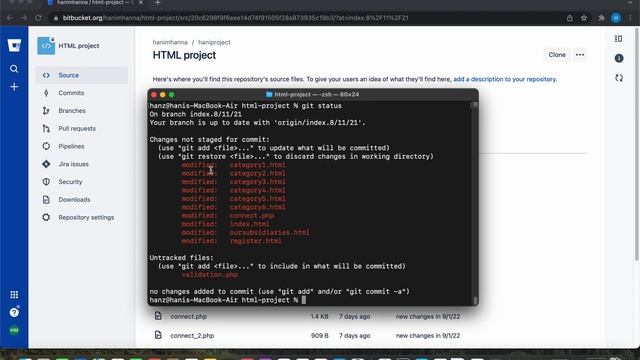The height and width of the screenshot is (360, 640).
Task: Click the HTML project repository avatar
Action: (x=46, y=46)
